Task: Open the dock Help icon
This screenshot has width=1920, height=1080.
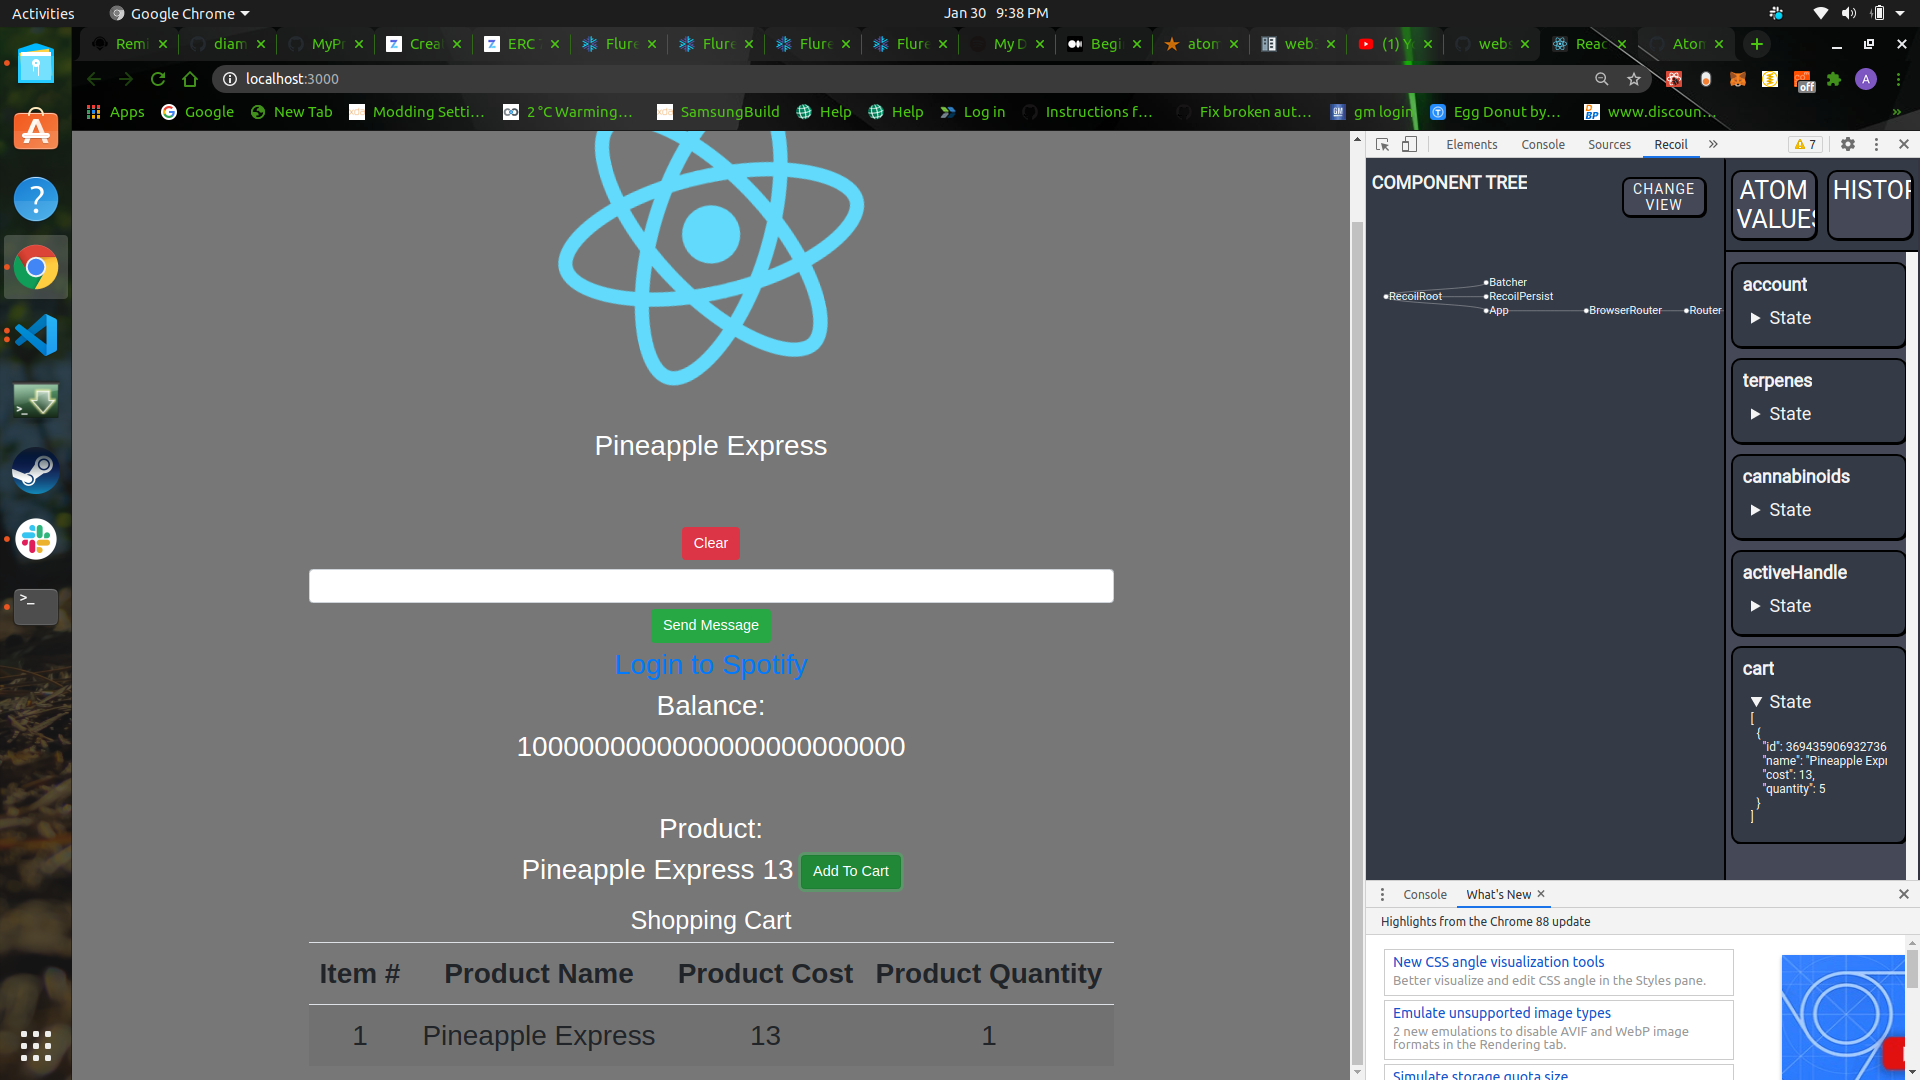Action: pyautogui.click(x=36, y=199)
